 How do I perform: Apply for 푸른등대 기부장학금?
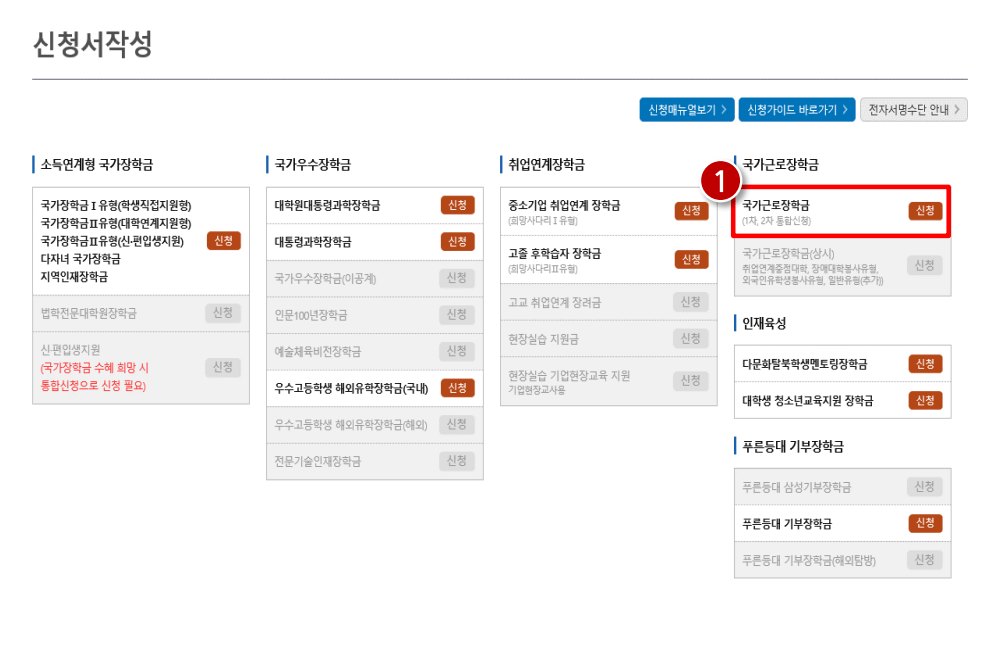[x=924, y=521]
